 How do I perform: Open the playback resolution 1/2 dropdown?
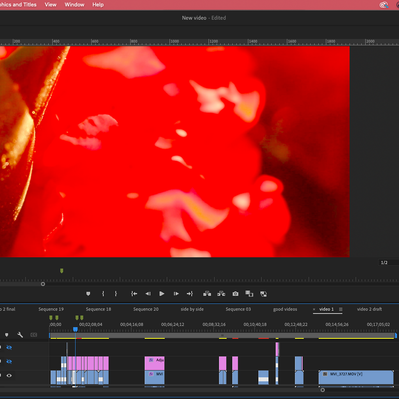384,263
